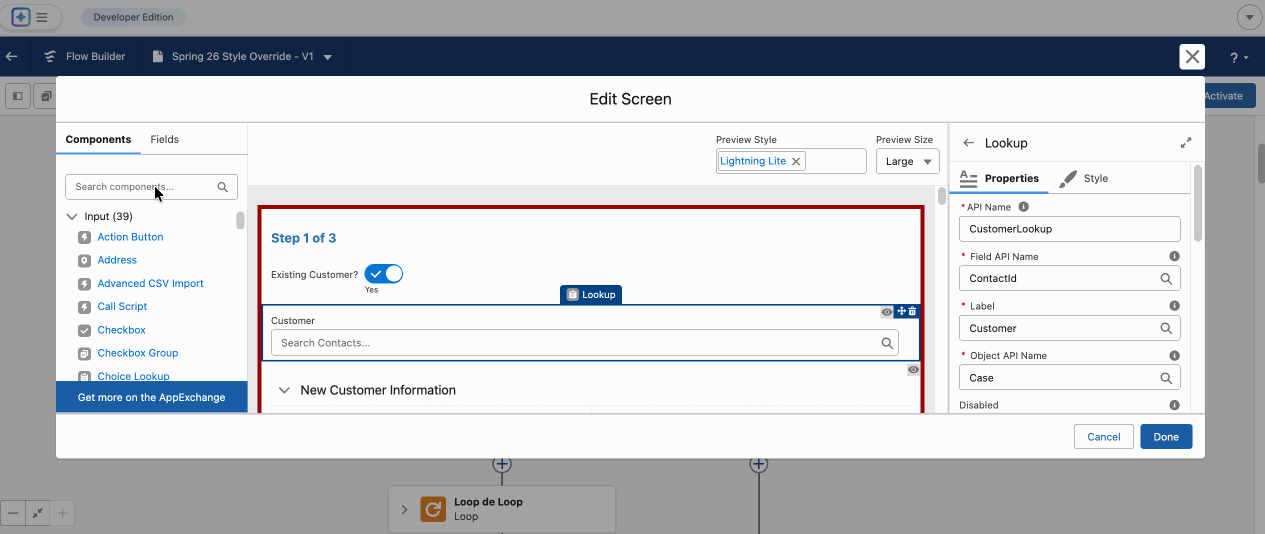Click the Advanced CSV Import link
This screenshot has width=1265, height=534.
150,284
